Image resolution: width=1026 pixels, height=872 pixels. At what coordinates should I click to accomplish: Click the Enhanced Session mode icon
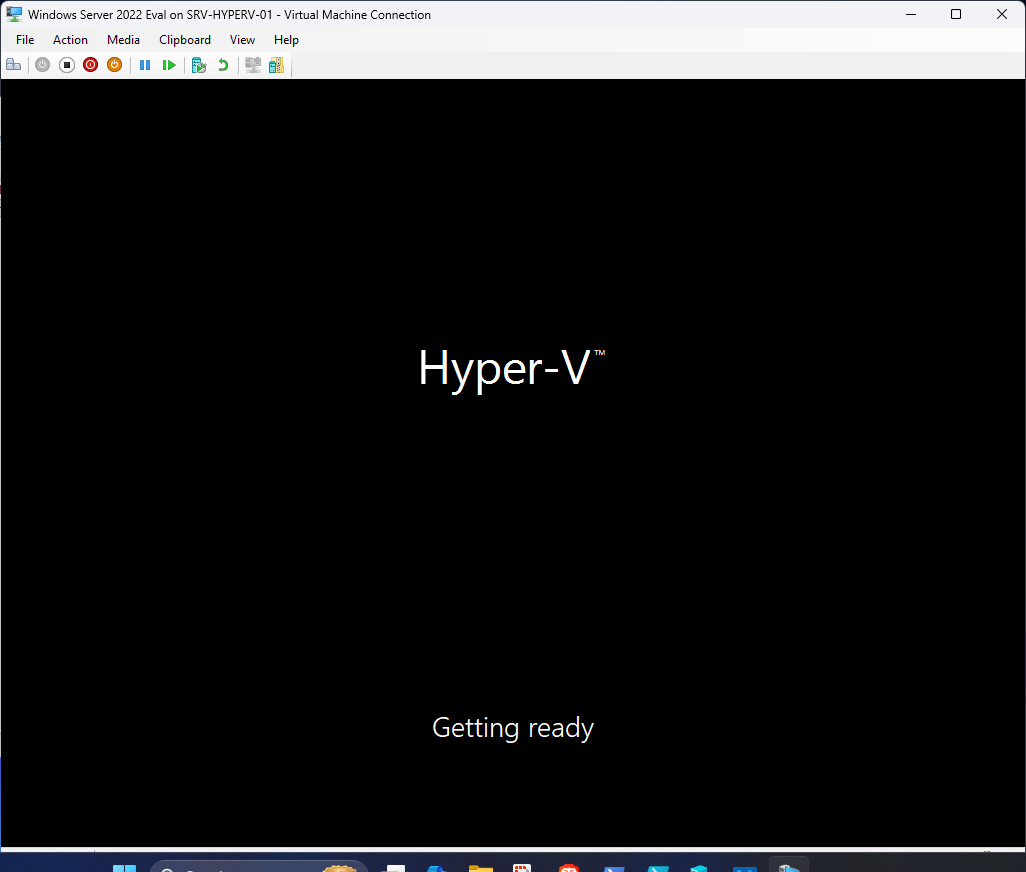(252, 64)
